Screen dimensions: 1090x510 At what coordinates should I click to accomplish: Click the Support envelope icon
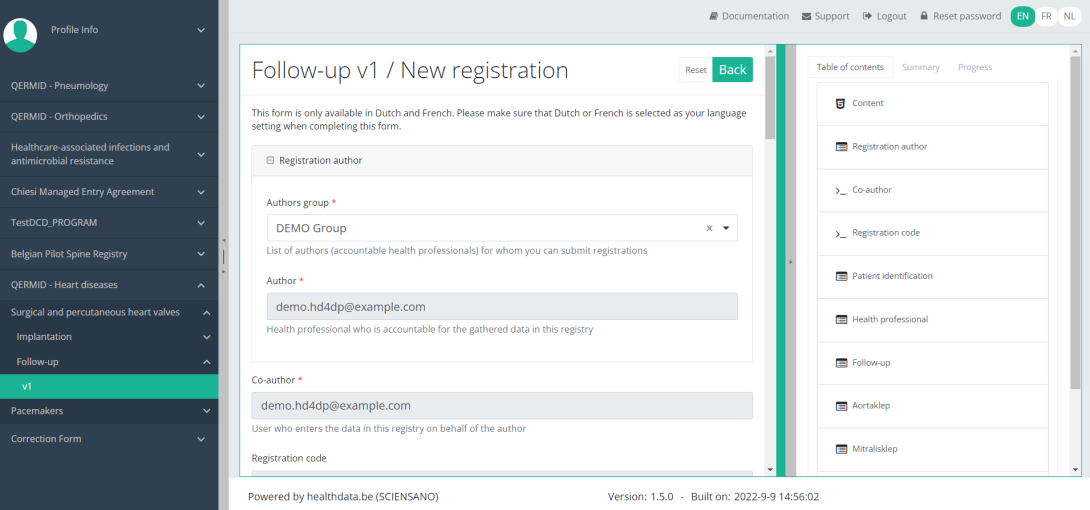point(807,16)
